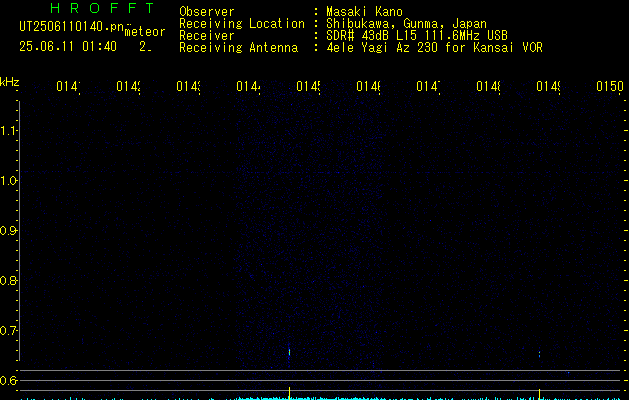Image resolution: width=629 pixels, height=400 pixels.
Task: Click the kHz axis unit label
Action: coord(9,82)
